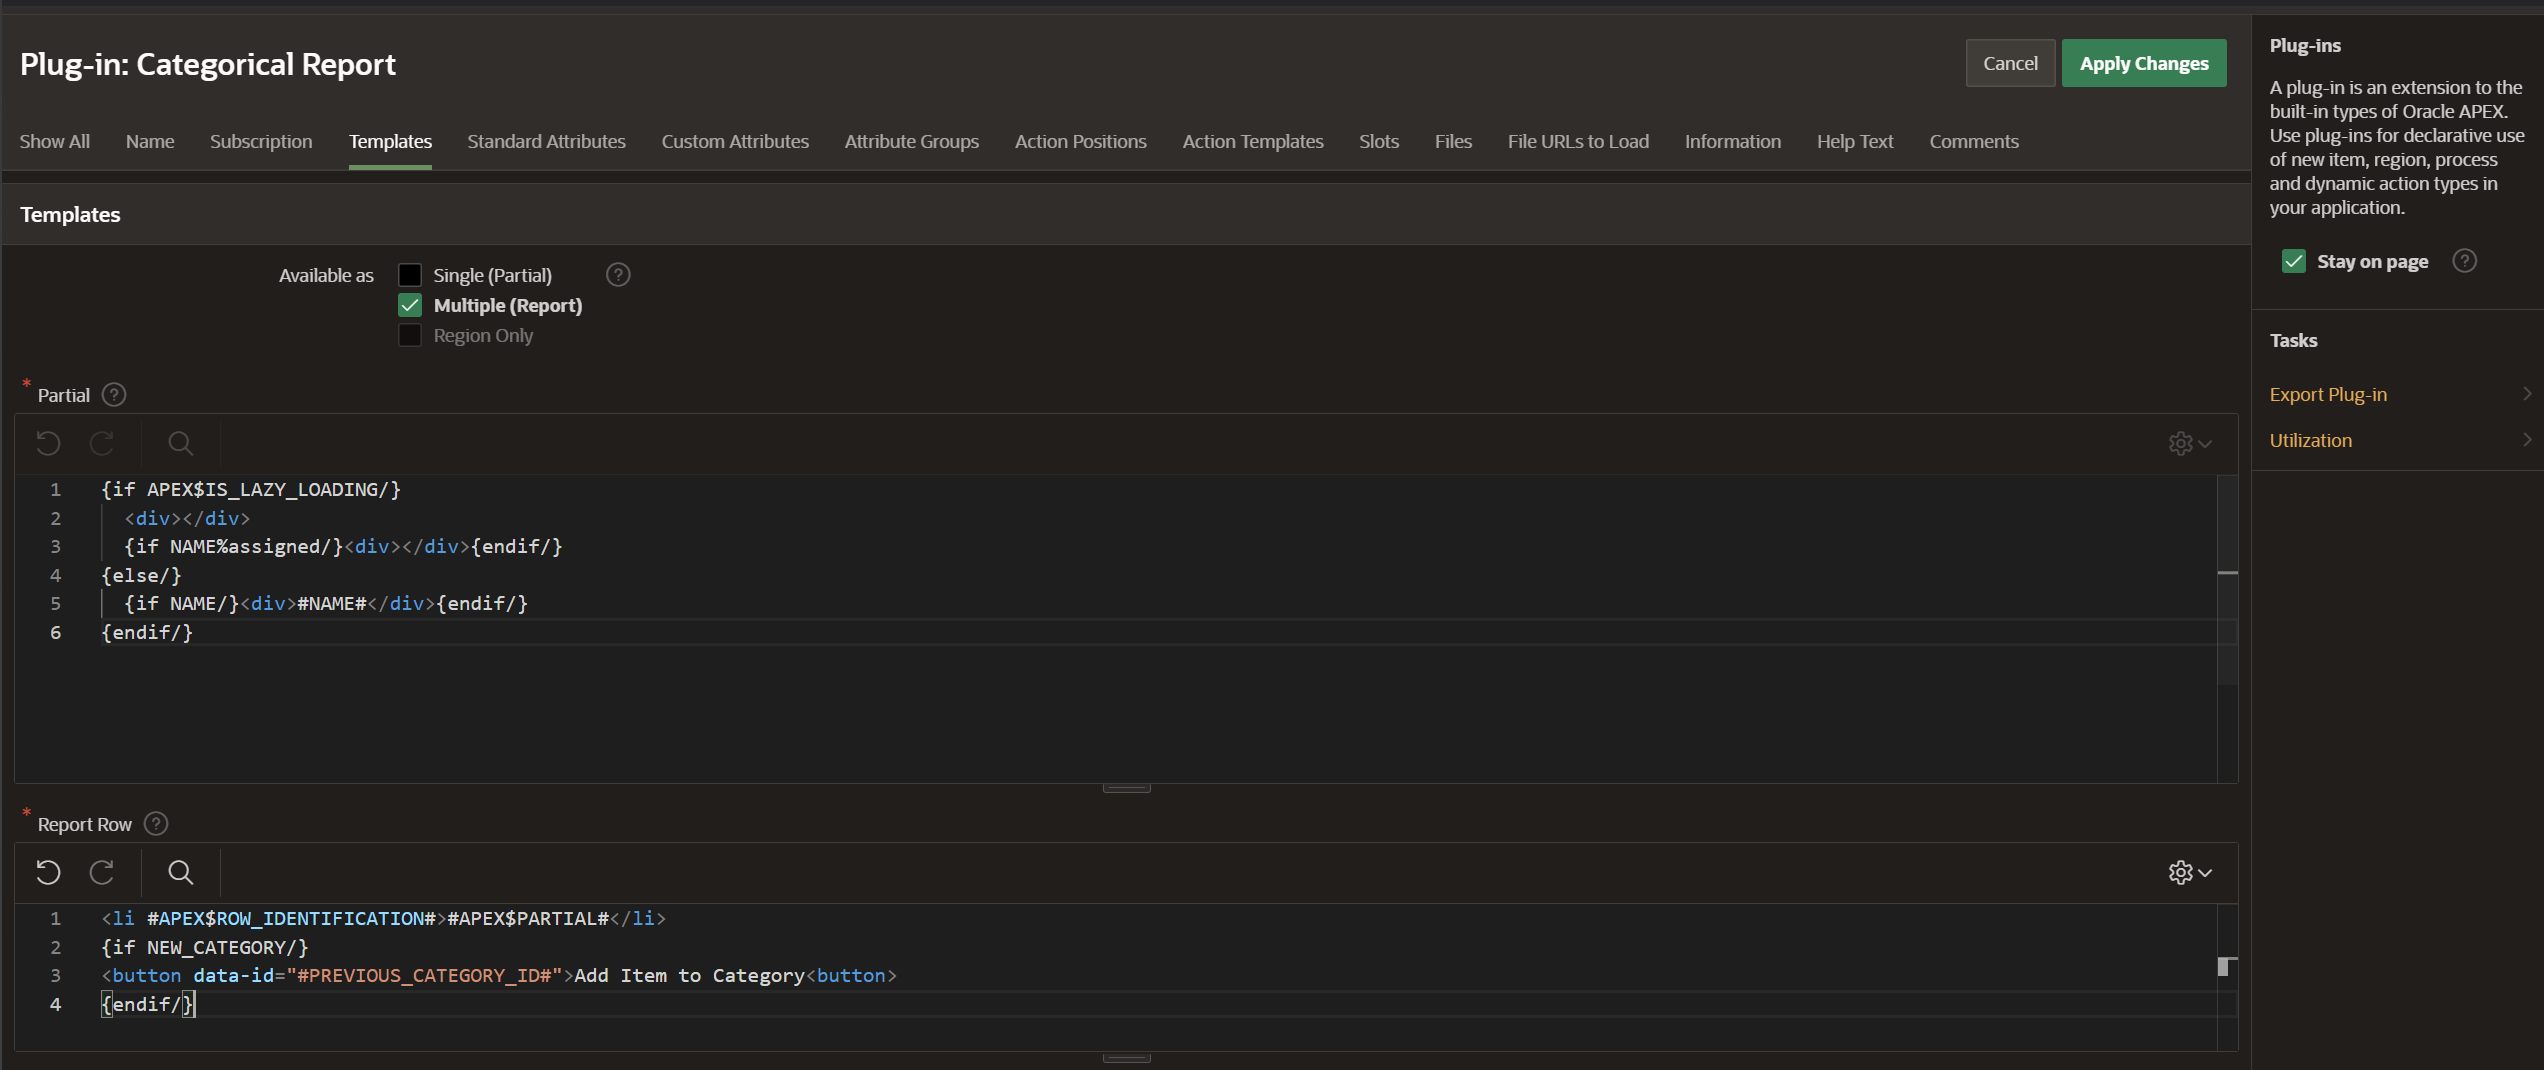Open the Attribute Groups tab
This screenshot has height=1070, width=2544.
pyautogui.click(x=912, y=142)
